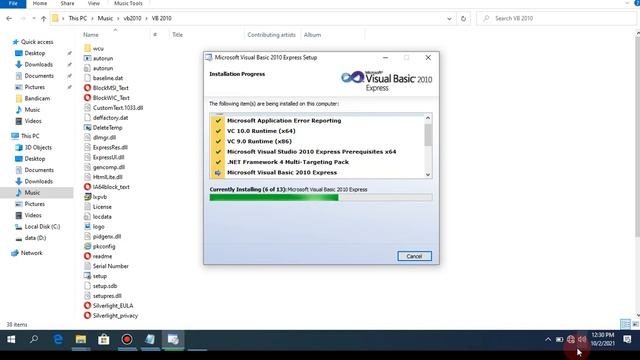Open the taskbar clock and calendar
The image size is (640, 360).
(x=602, y=340)
